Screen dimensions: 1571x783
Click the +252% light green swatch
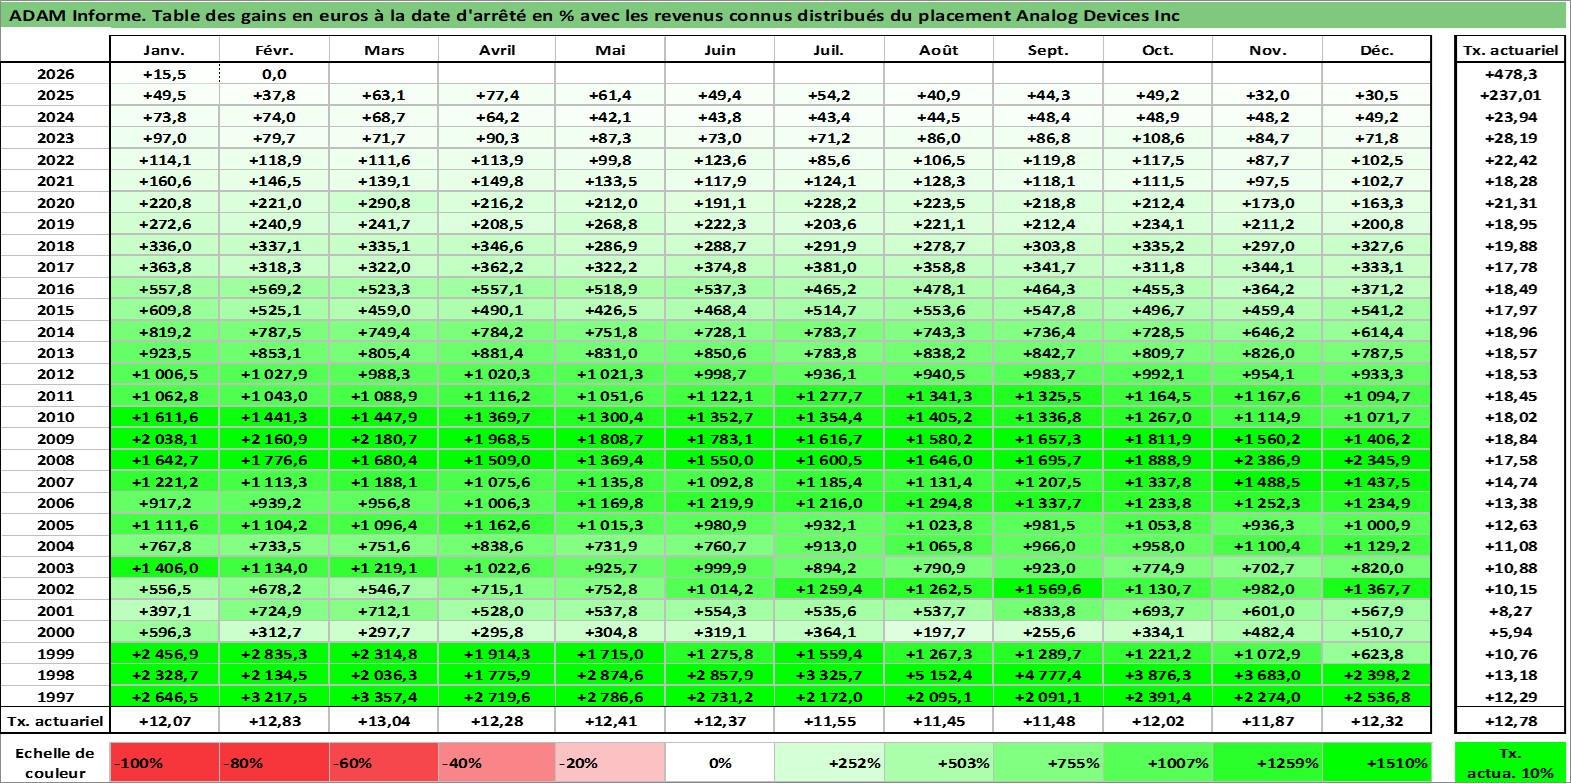829,762
